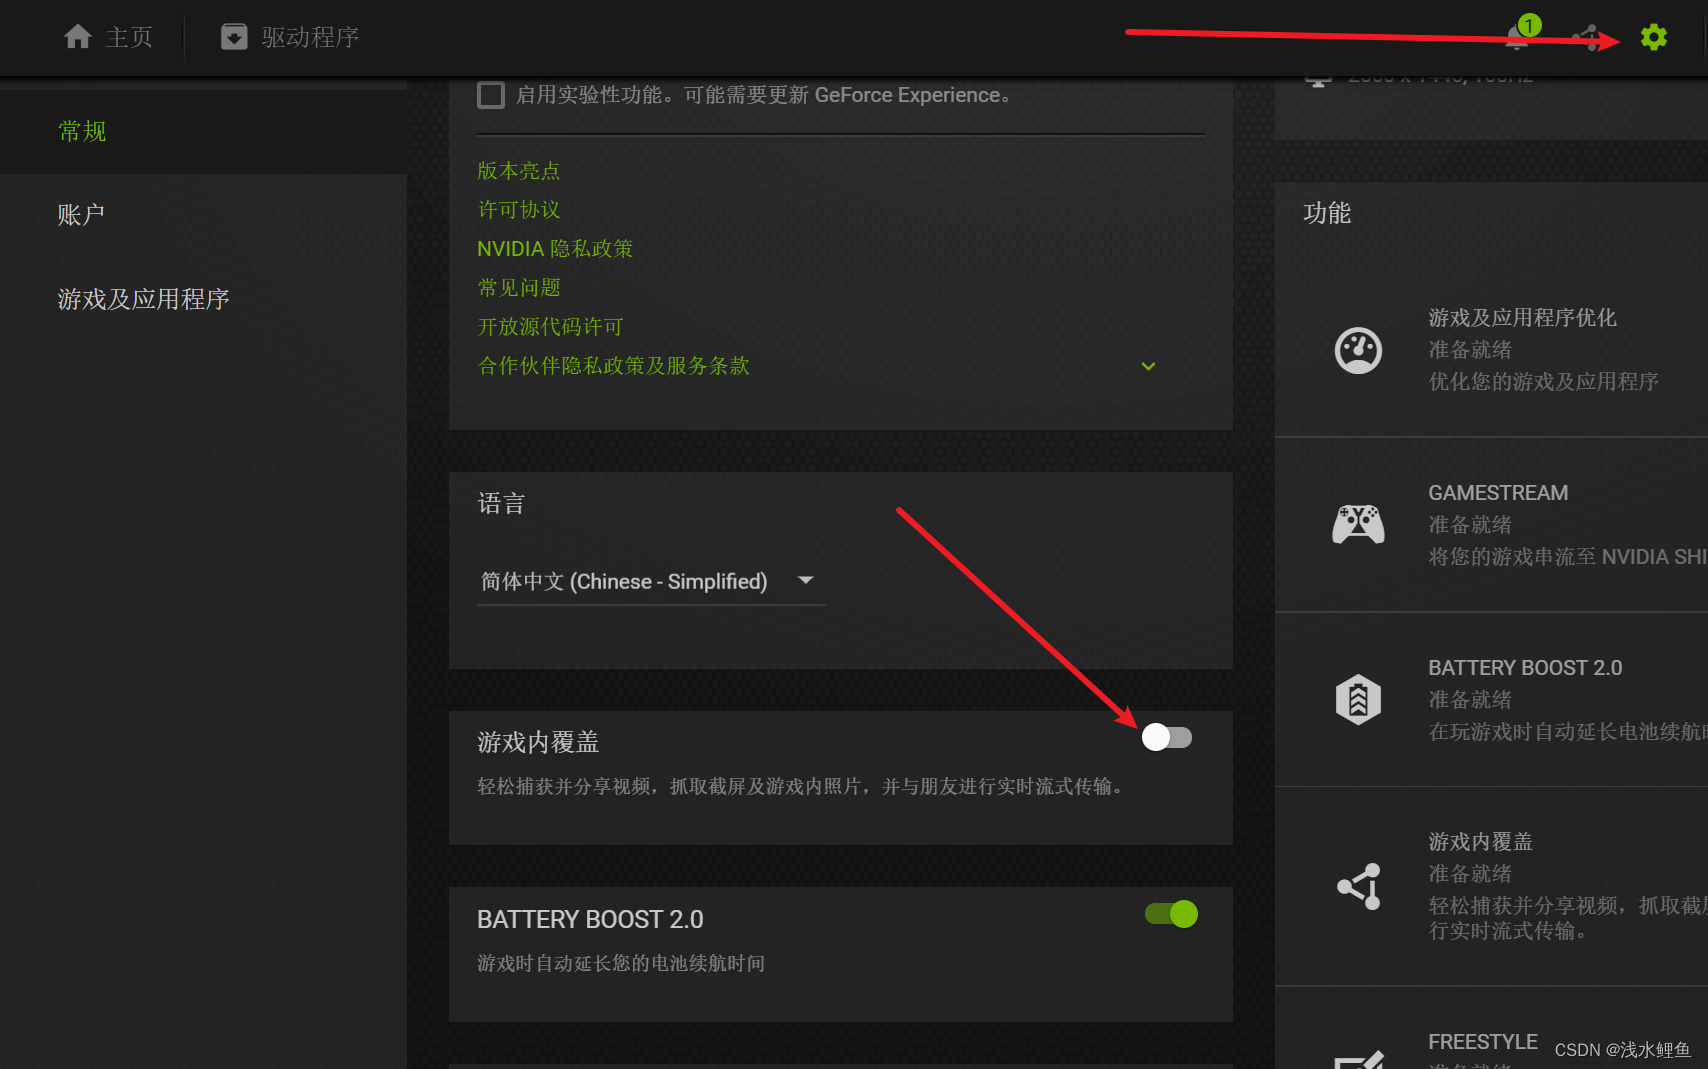Click the share icon beside 游戏内覆盖 feature
This screenshot has width=1708, height=1069.
coord(1359,886)
